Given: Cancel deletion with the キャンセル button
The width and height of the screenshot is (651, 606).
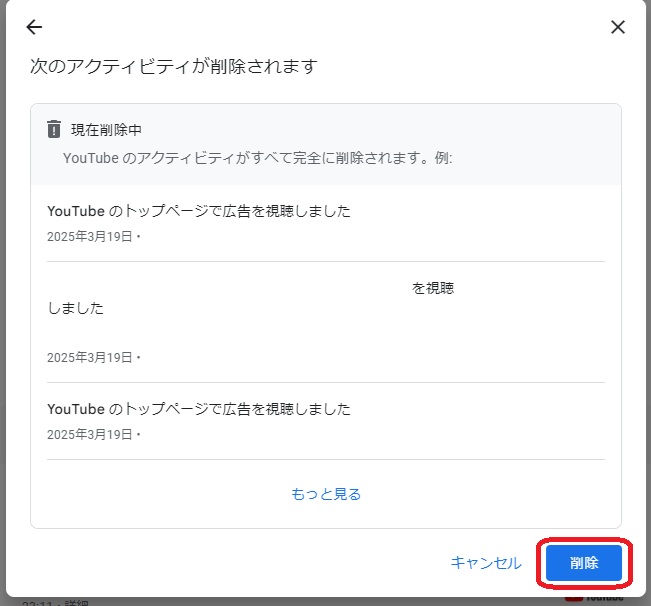Looking at the screenshot, I should pos(486,563).
